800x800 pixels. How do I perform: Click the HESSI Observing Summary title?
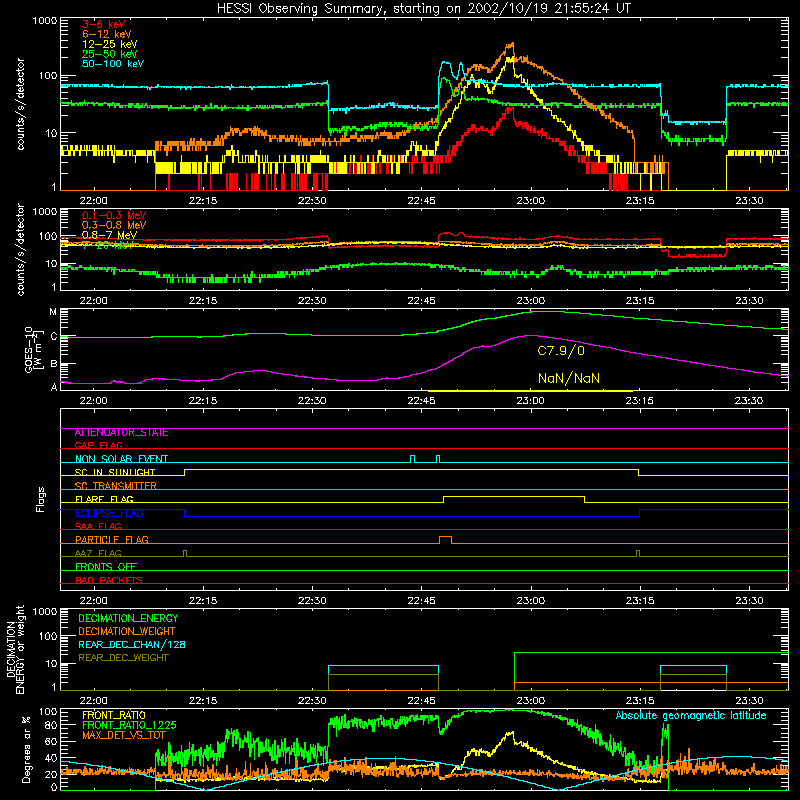click(424, 8)
